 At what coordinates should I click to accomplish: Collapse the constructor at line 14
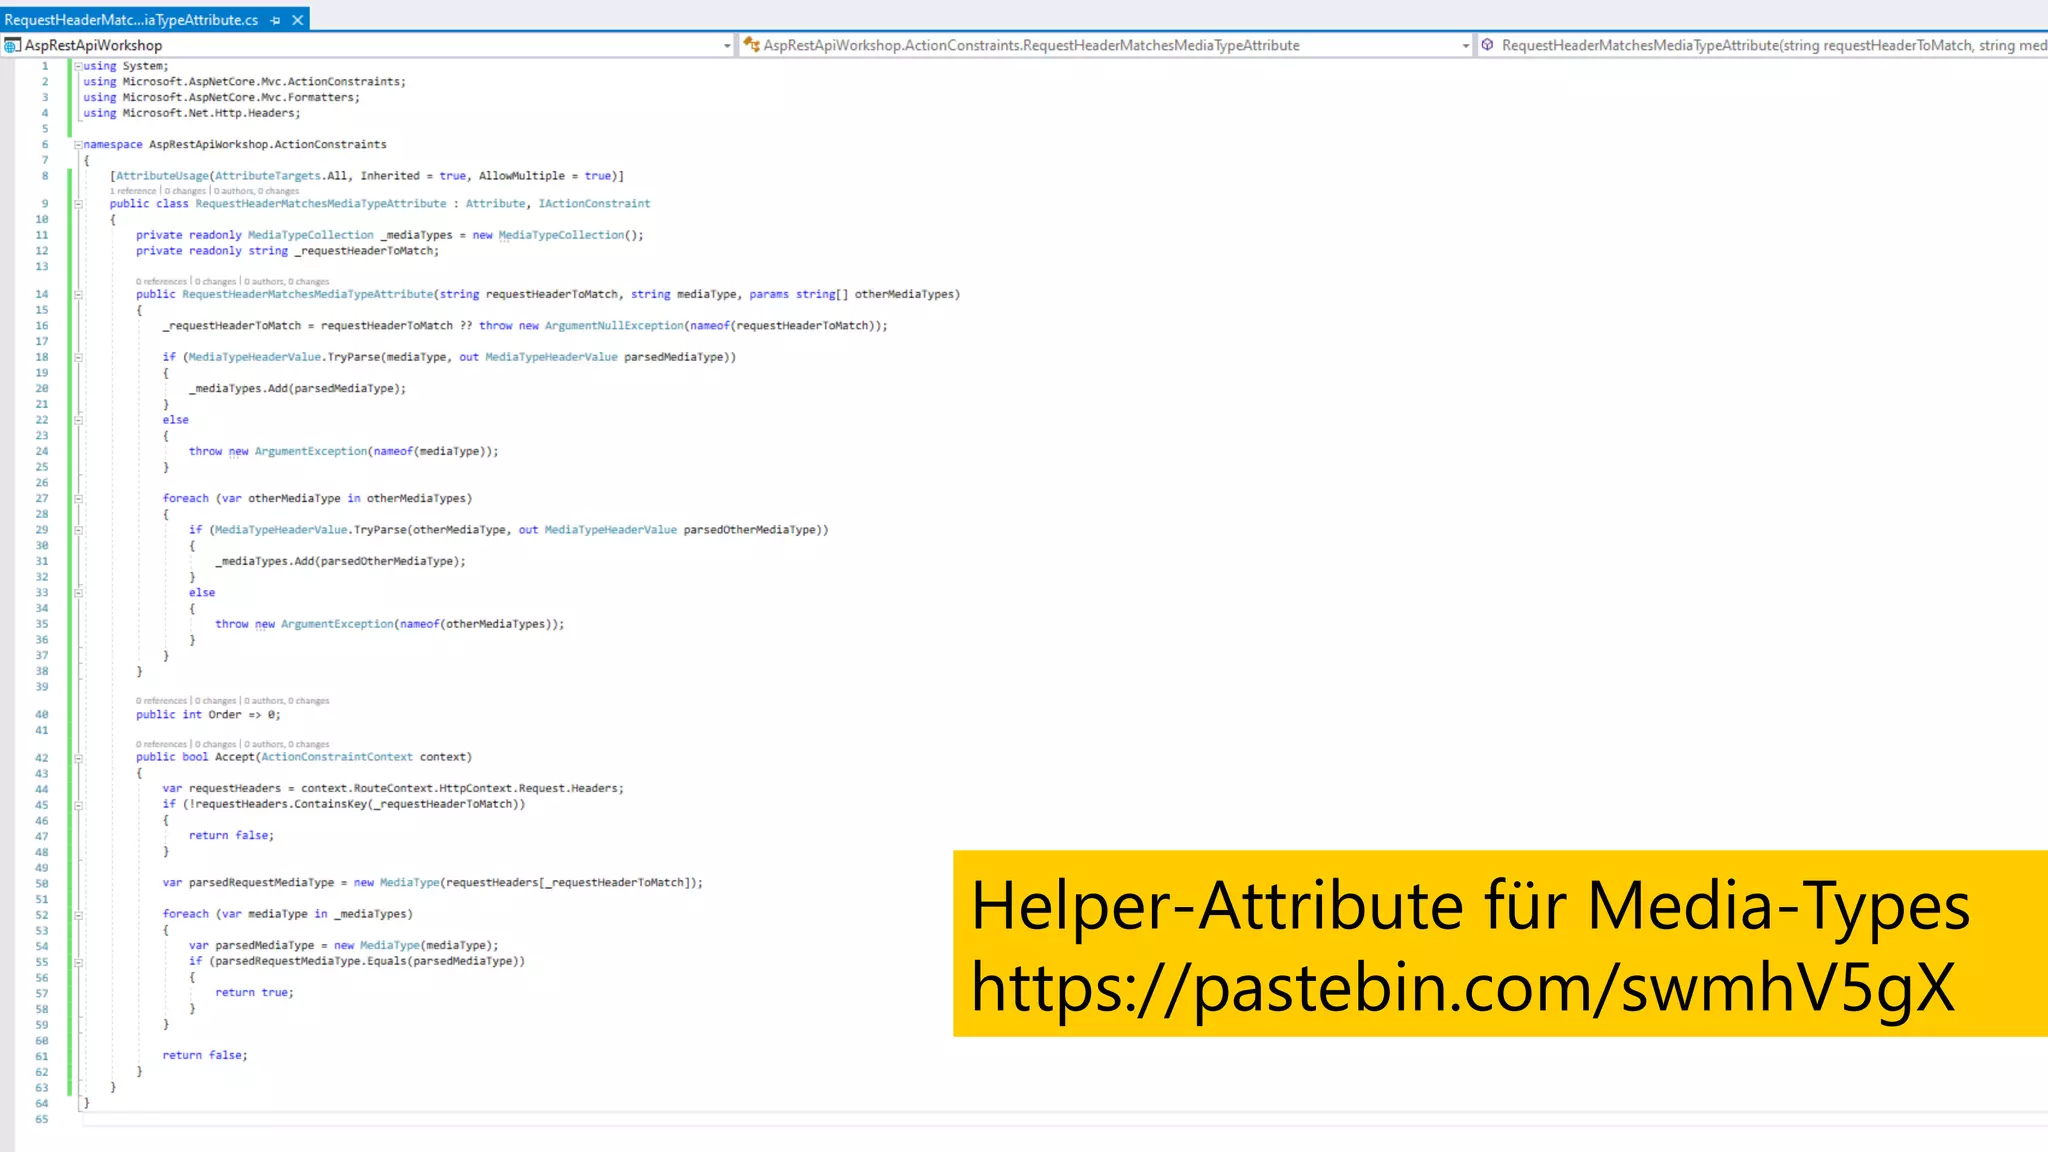coord(78,295)
